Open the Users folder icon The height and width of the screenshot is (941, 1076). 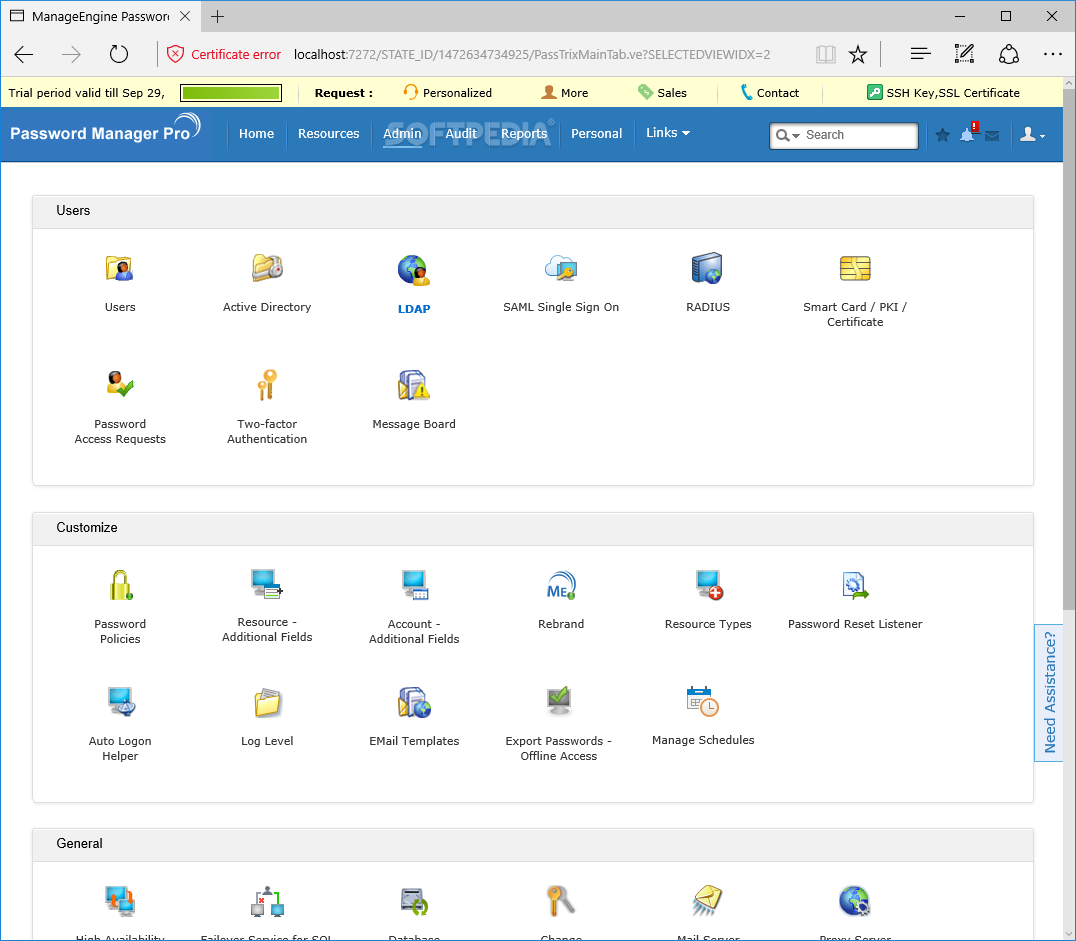pyautogui.click(x=119, y=268)
